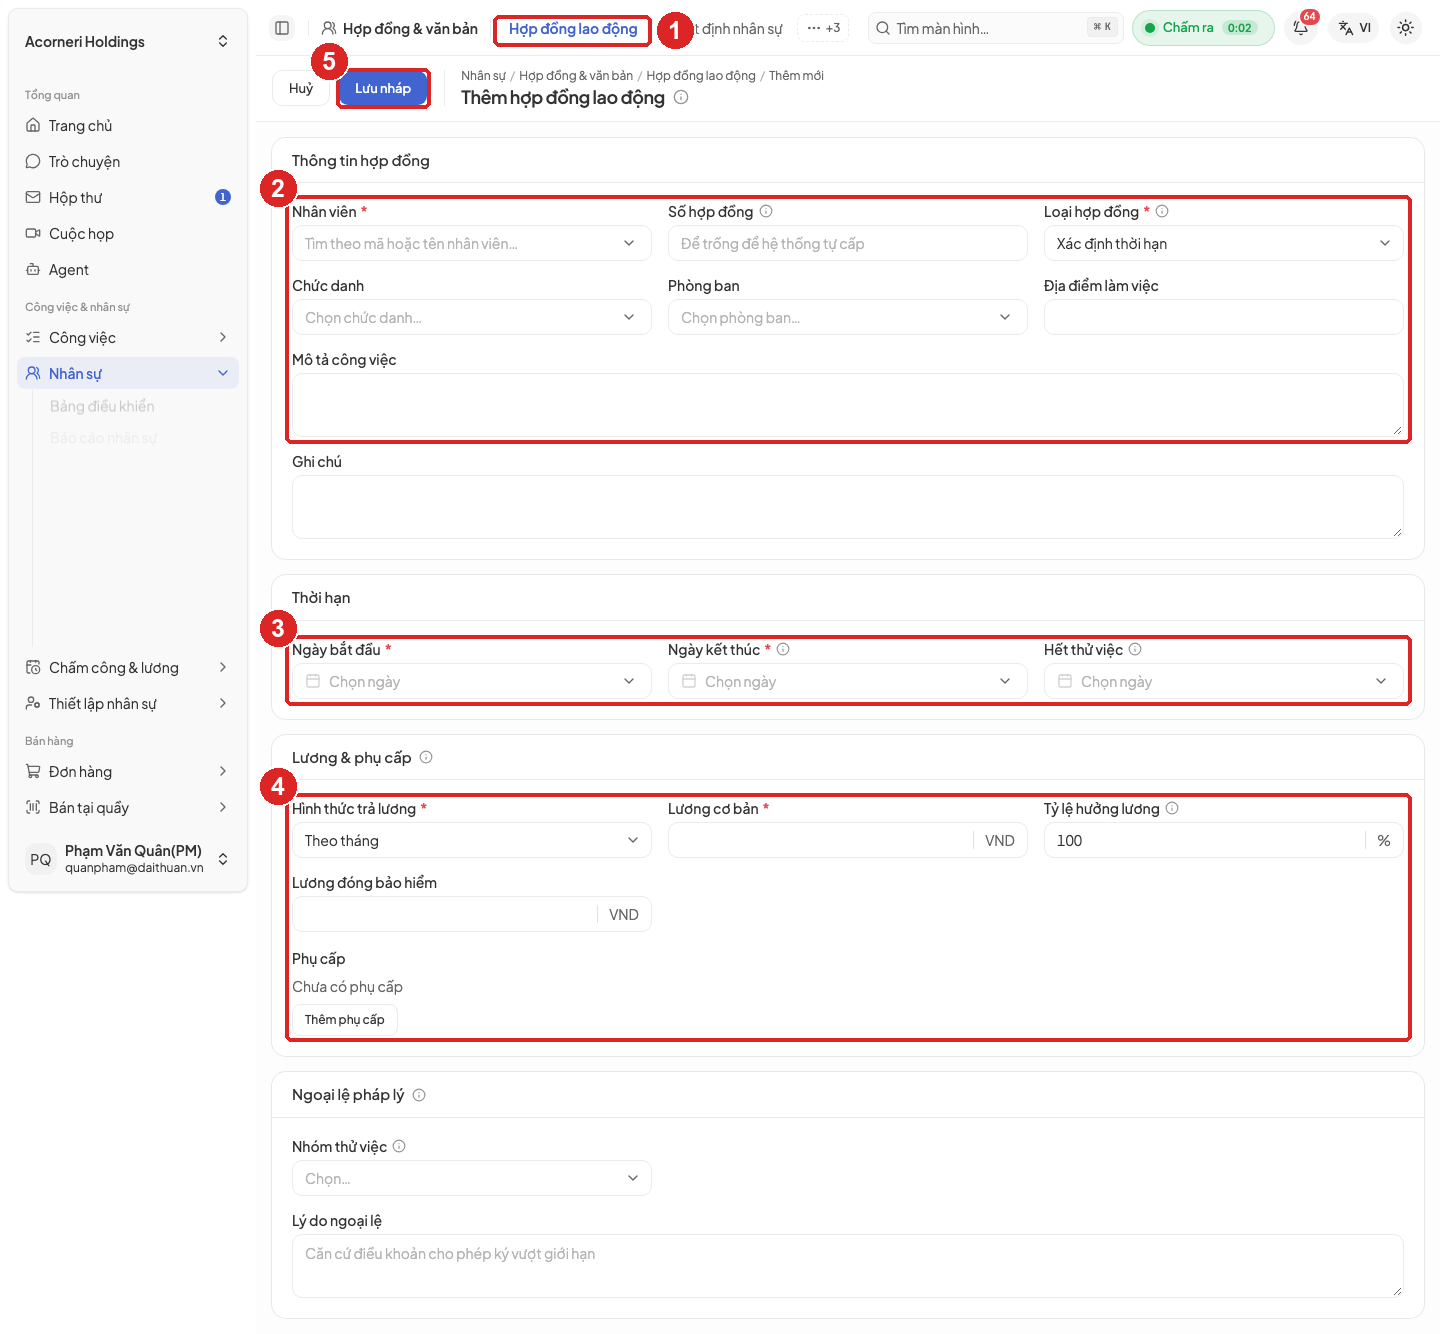Toggle the sidebar panel icon

click(x=282, y=28)
